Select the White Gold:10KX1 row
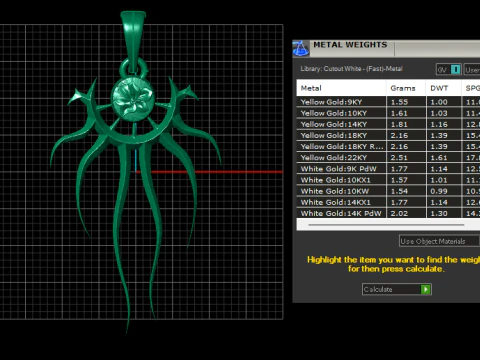The image size is (480, 360). point(388,180)
